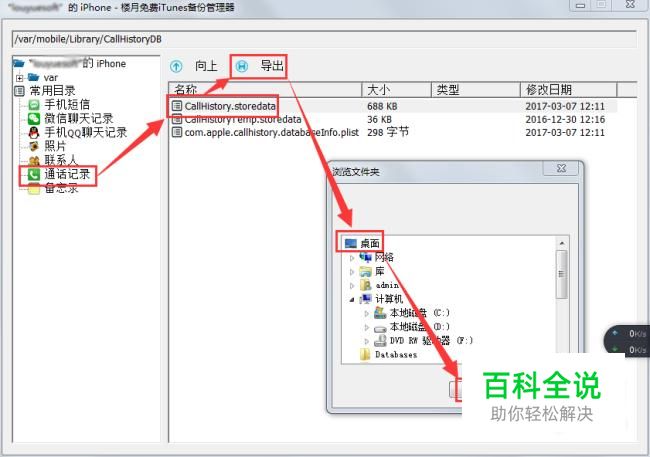Screen dimensions: 650x457
Task: Click the 常用目录 list icon
Action: (19, 91)
